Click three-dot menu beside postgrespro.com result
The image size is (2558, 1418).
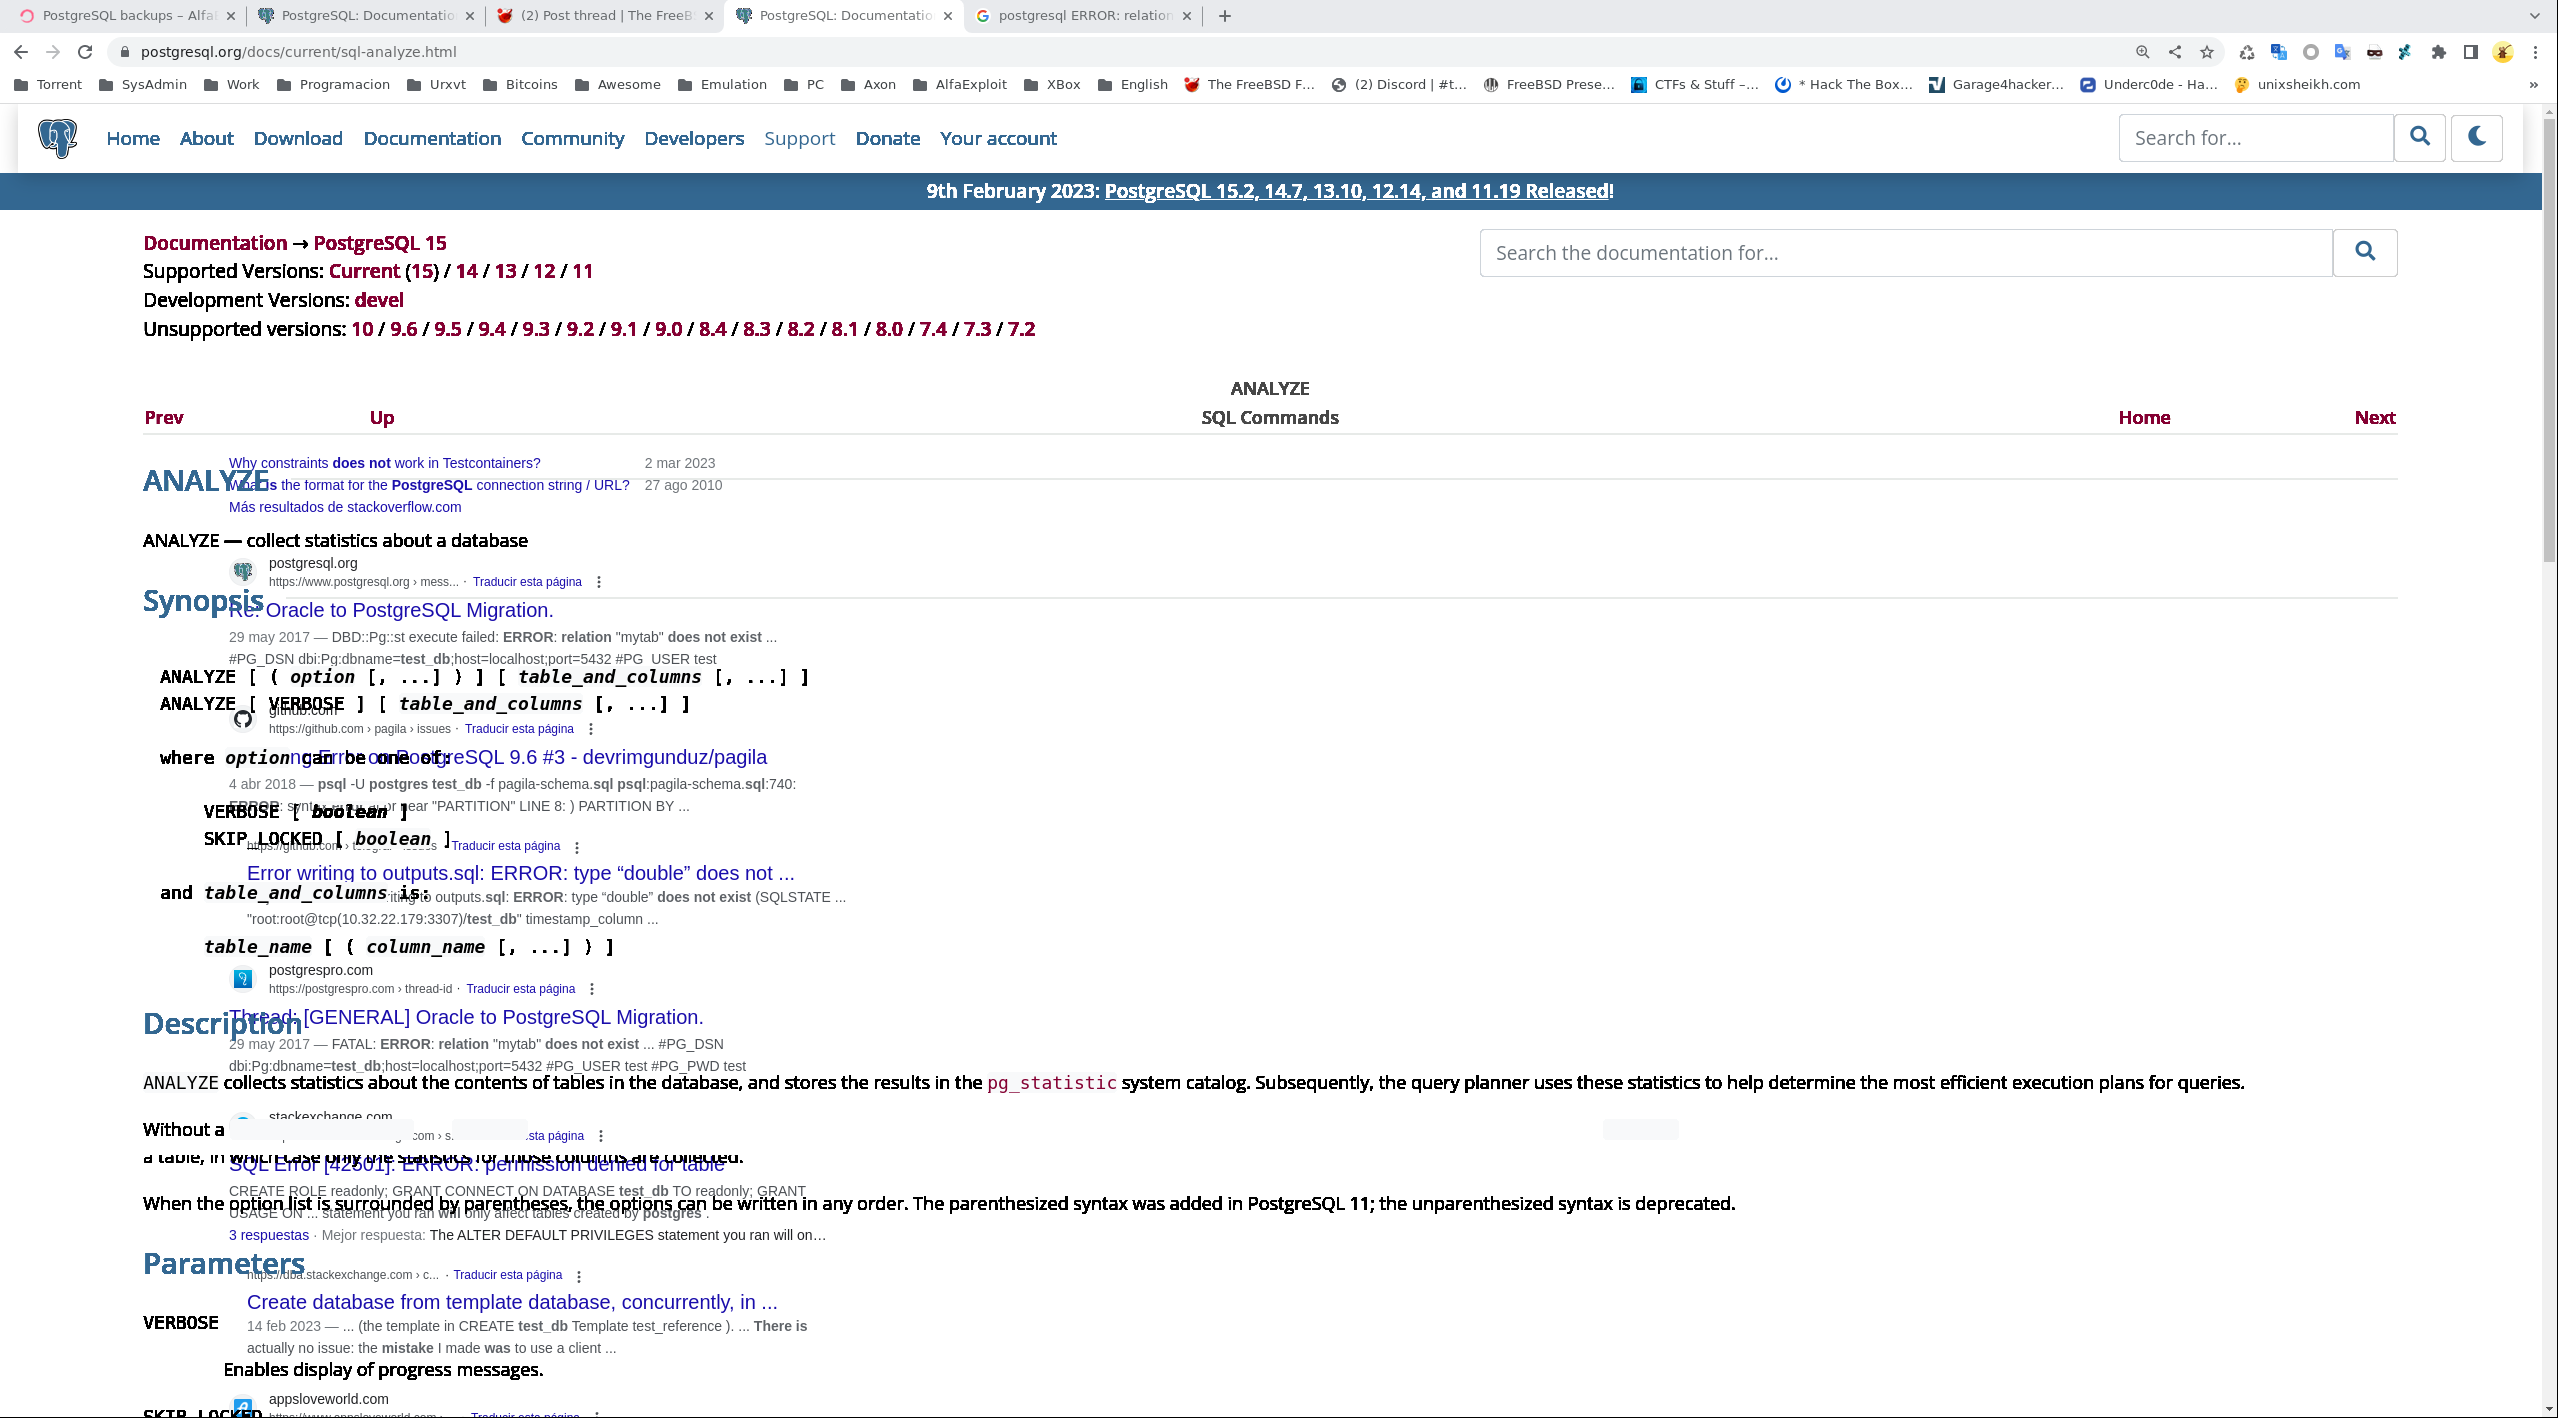[592, 989]
